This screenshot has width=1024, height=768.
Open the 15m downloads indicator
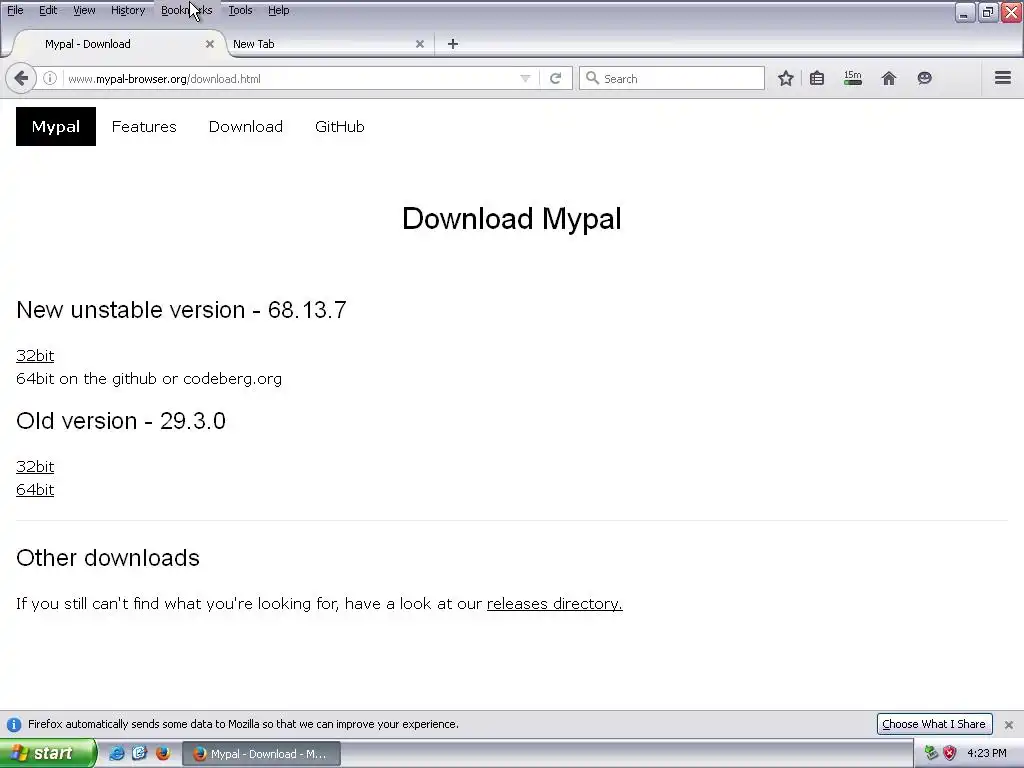point(853,78)
